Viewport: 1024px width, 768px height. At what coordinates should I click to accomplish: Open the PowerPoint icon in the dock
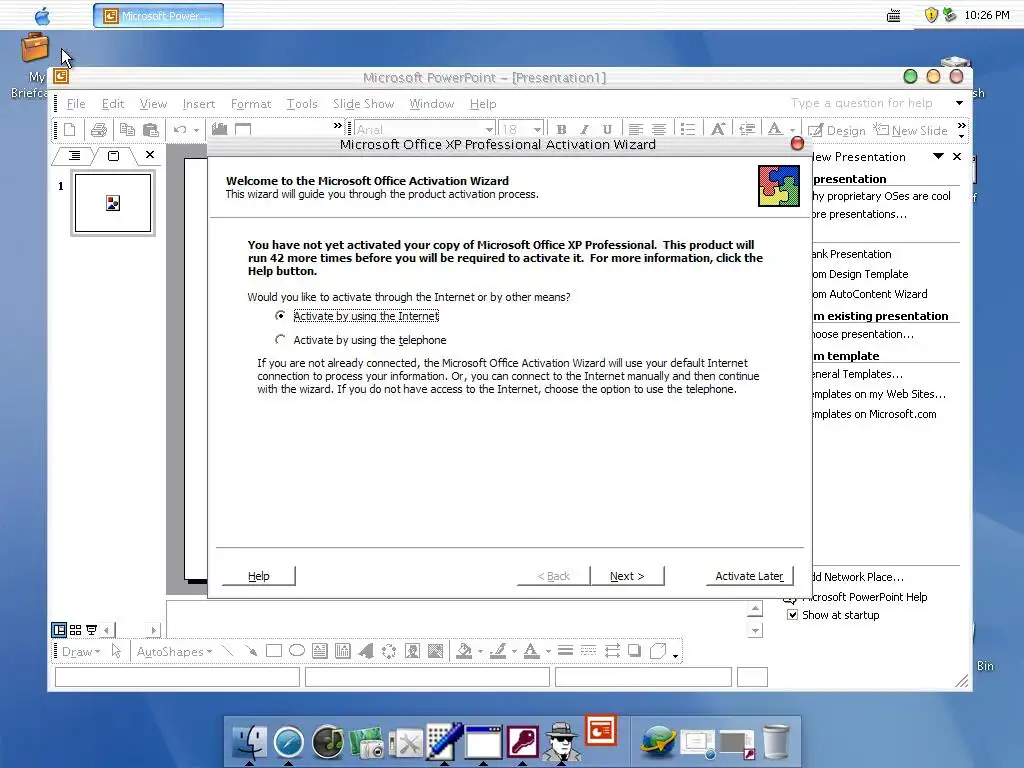point(600,731)
